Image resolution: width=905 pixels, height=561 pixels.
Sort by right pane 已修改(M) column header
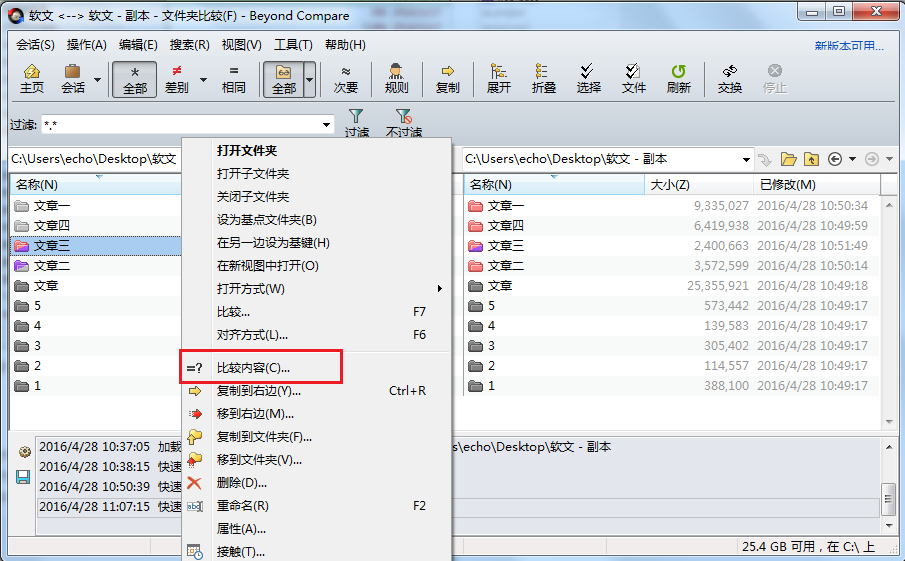pos(817,185)
